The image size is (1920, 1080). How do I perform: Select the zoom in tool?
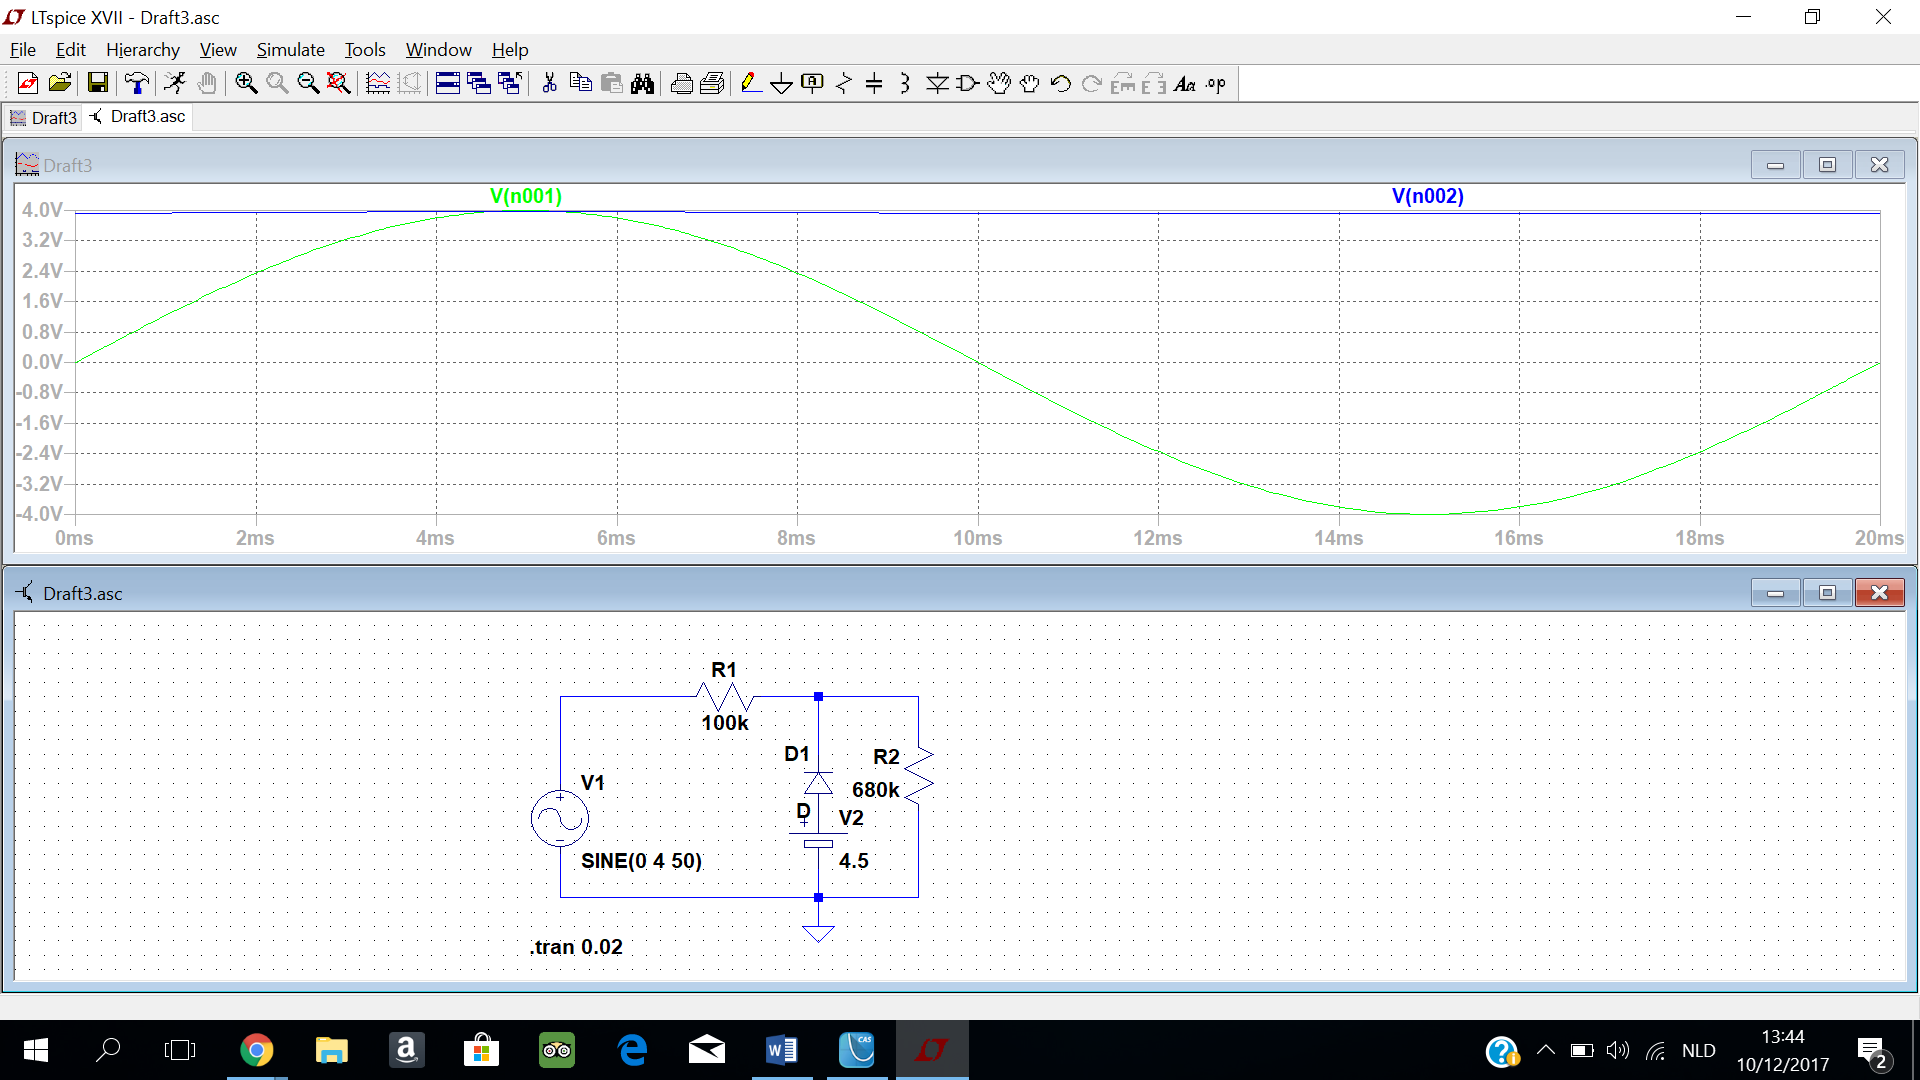point(245,83)
